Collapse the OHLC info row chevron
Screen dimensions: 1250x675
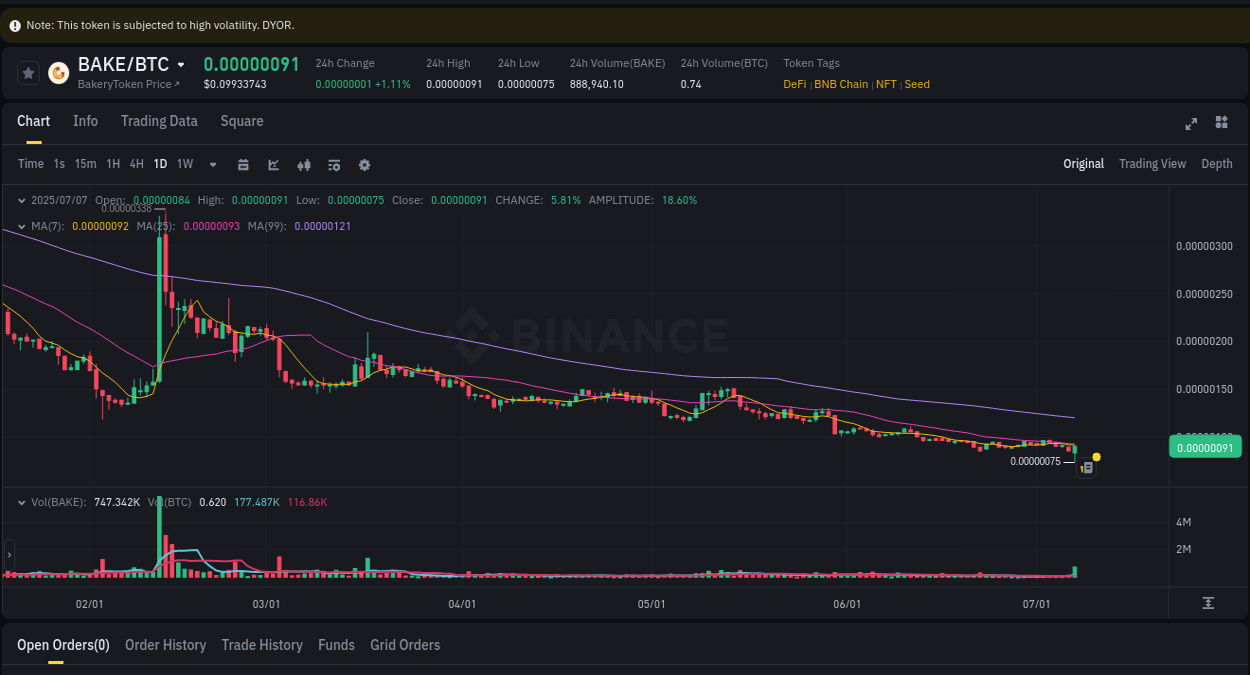[x=20, y=200]
